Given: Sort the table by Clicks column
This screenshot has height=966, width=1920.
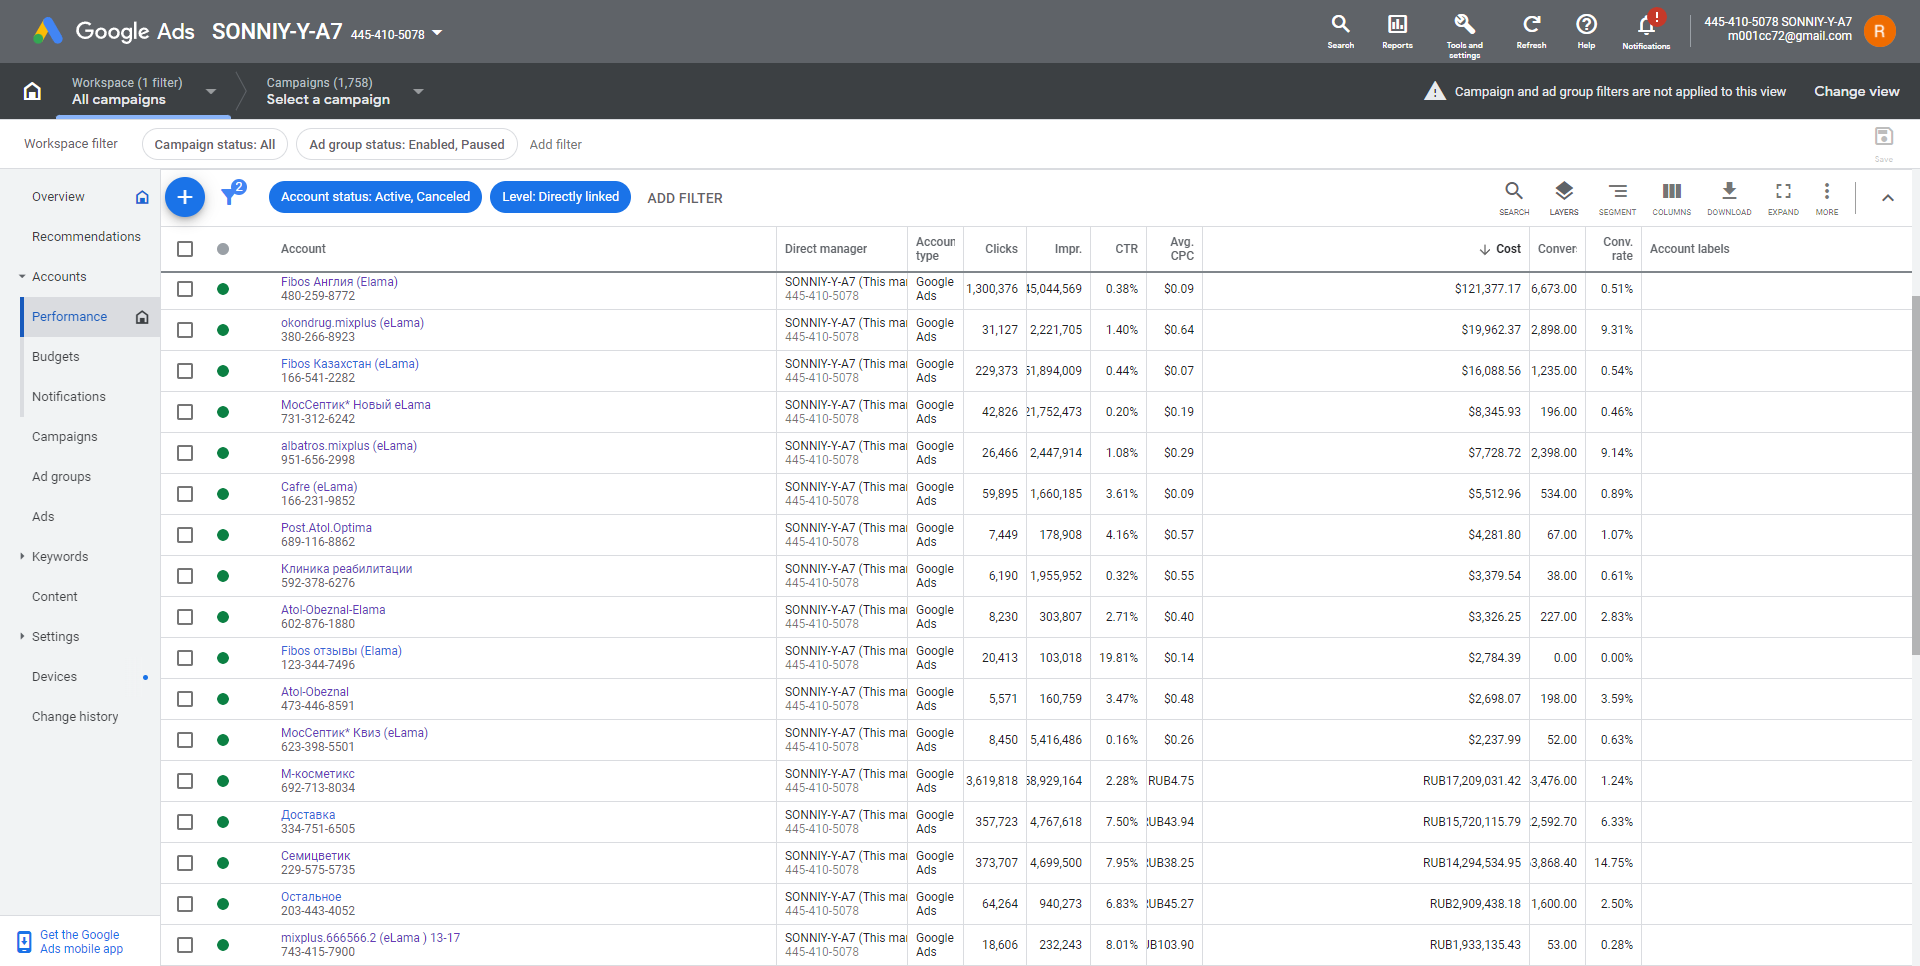Looking at the screenshot, I should 1001,249.
